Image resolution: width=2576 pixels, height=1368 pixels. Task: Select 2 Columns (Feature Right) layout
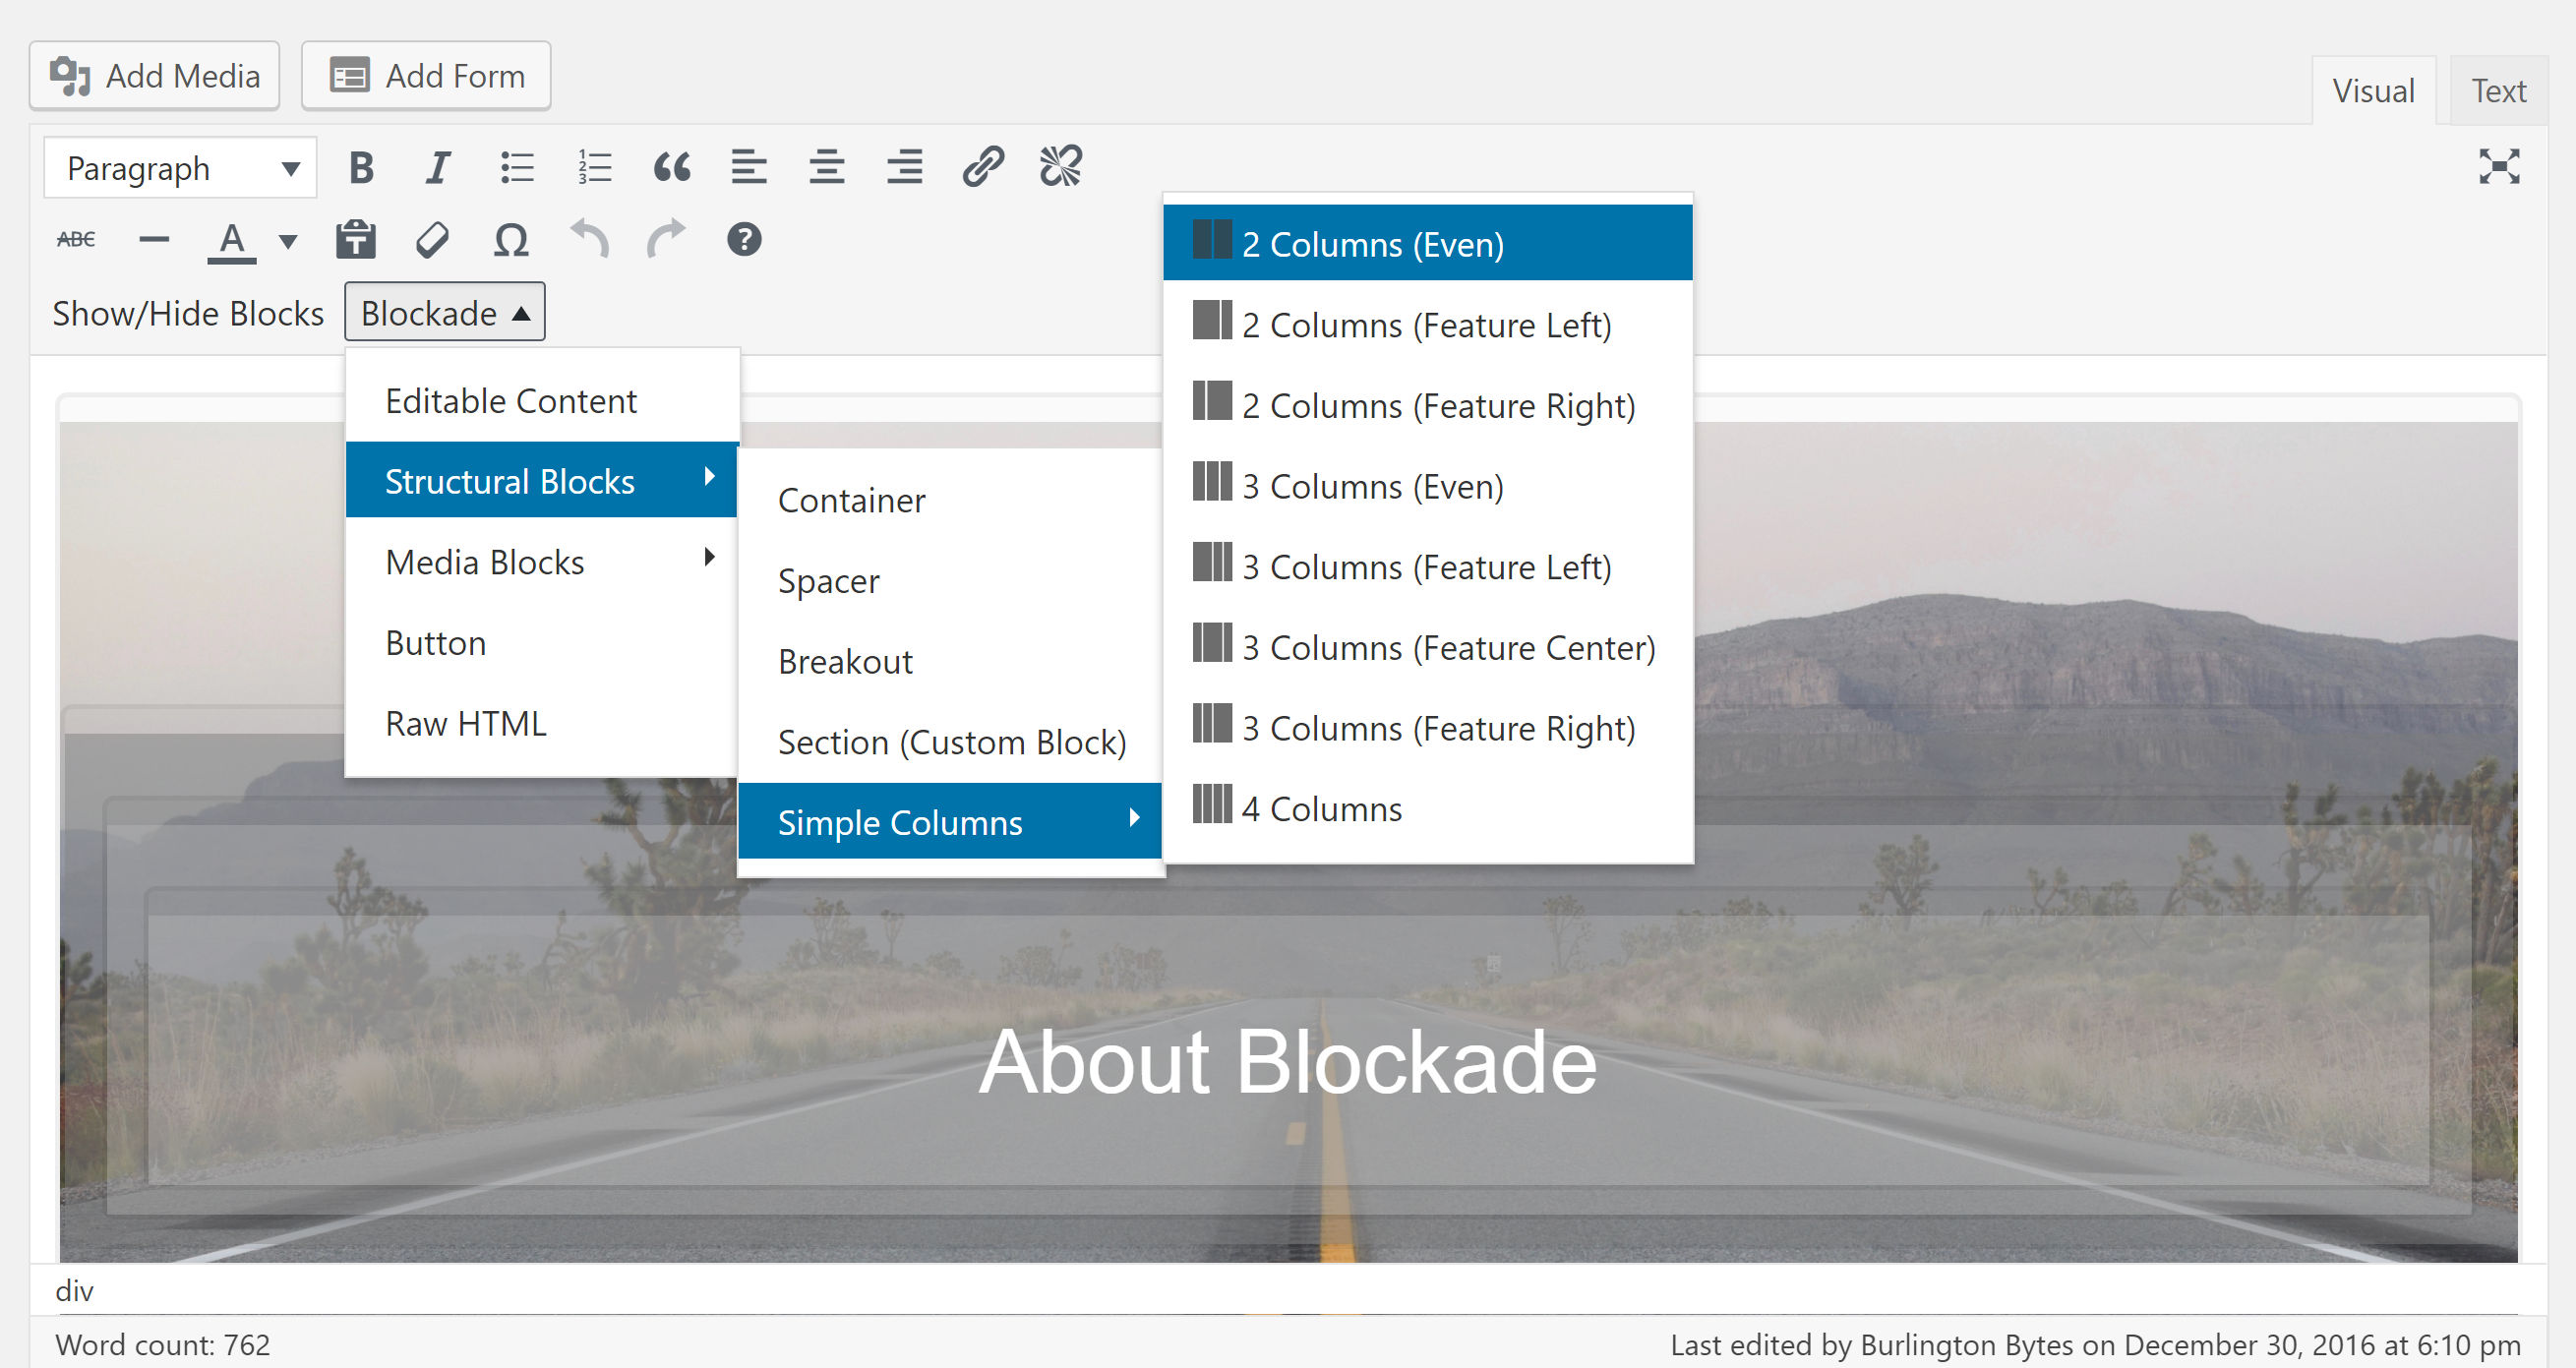(x=1427, y=405)
